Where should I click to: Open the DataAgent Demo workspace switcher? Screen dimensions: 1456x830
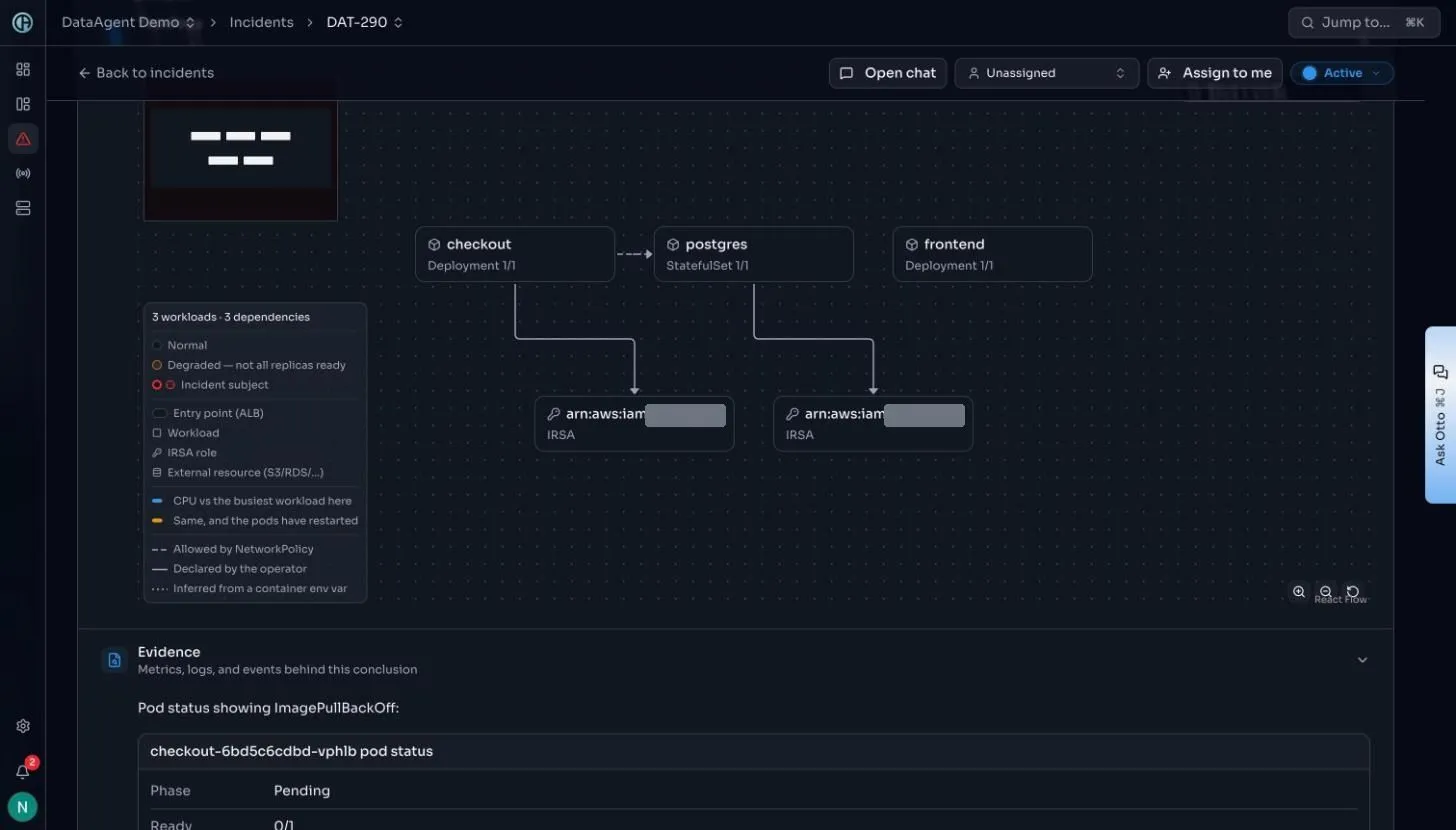(128, 22)
